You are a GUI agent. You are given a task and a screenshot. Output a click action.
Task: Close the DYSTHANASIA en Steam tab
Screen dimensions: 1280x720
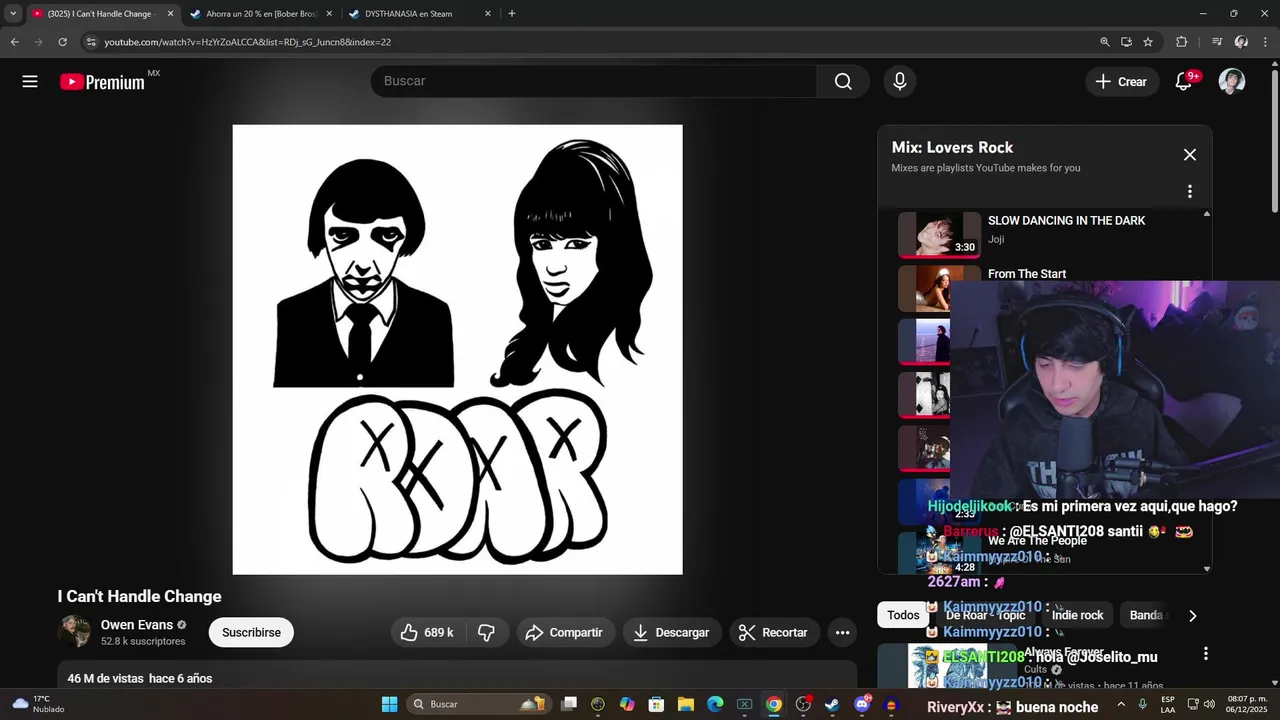(487, 14)
